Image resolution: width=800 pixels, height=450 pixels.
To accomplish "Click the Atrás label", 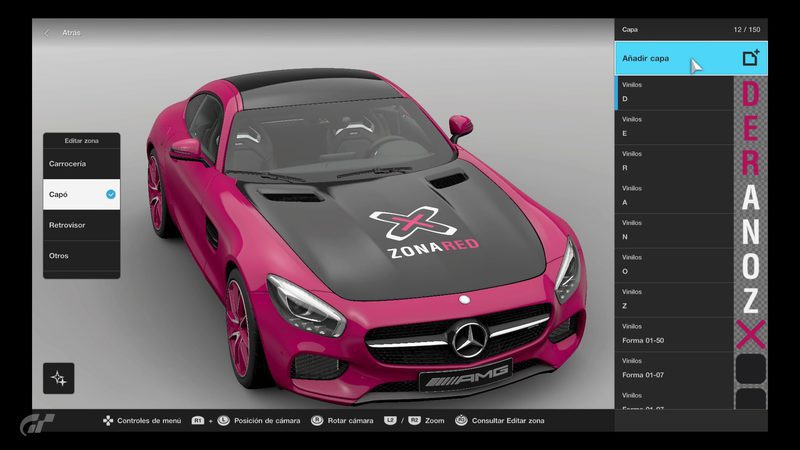I will (71, 33).
